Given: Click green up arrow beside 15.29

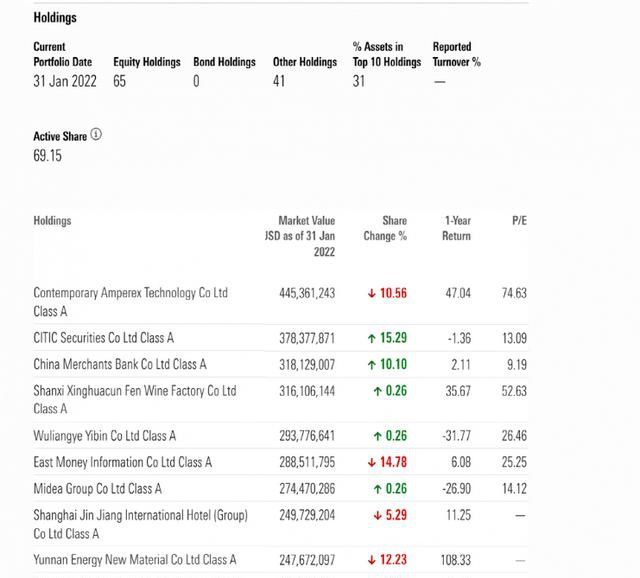Looking at the screenshot, I should (x=371, y=338).
